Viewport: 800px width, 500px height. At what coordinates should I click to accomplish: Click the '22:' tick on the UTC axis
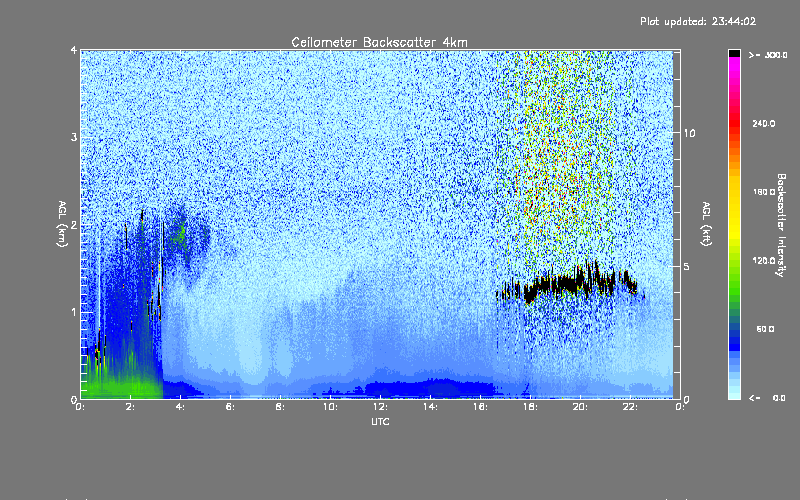pyautogui.click(x=630, y=407)
